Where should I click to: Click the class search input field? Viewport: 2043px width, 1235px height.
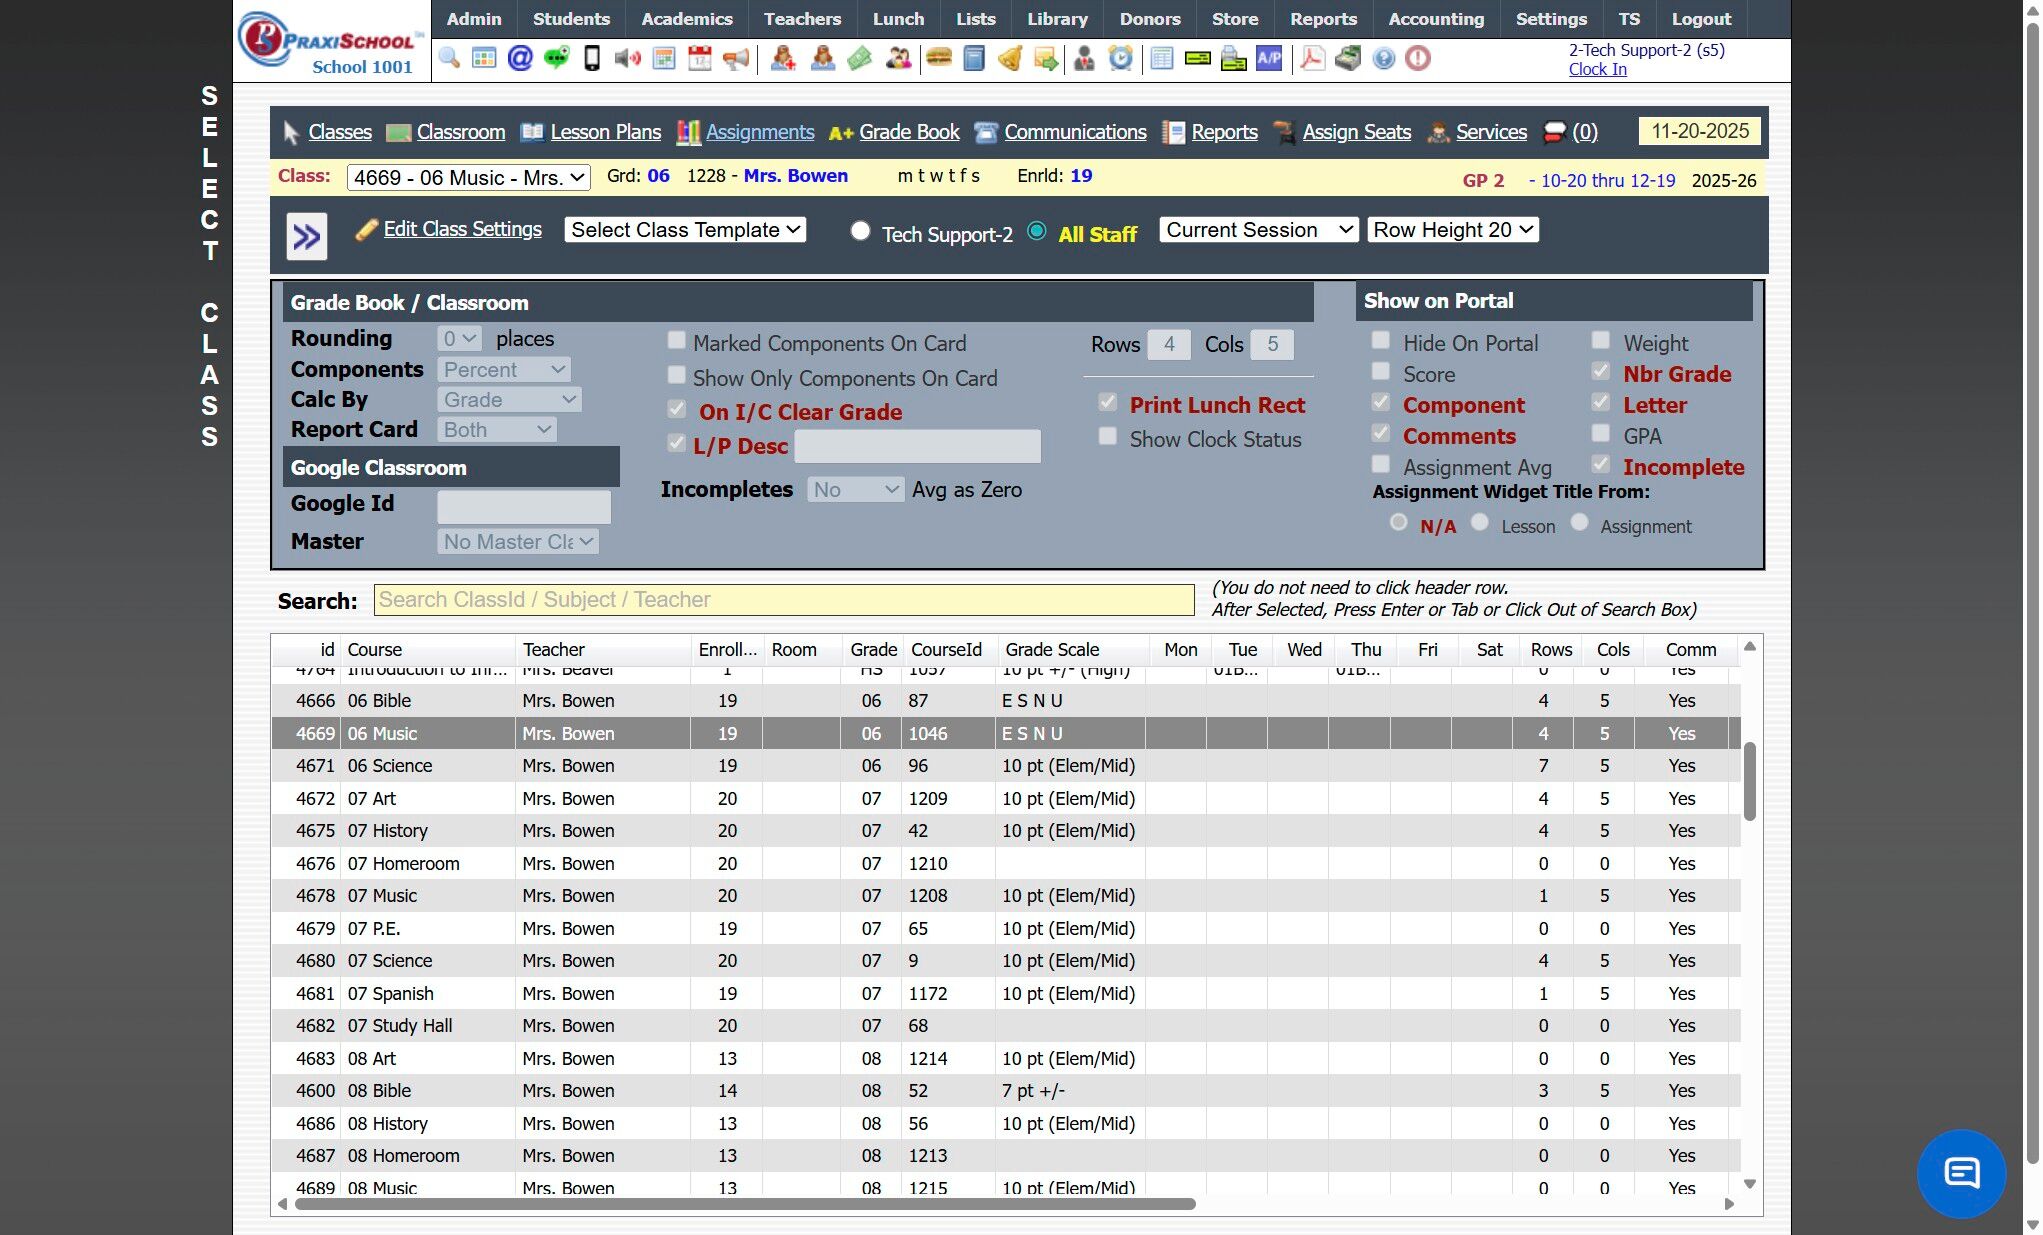[783, 600]
